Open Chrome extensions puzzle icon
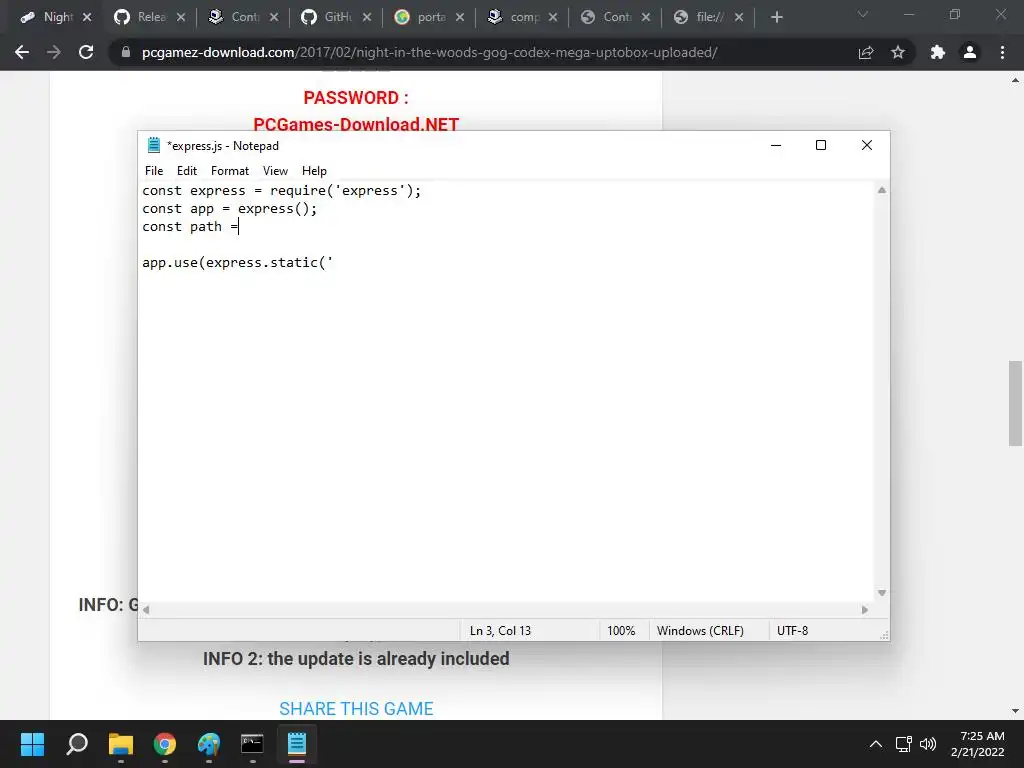The width and height of the screenshot is (1024, 768). (938, 52)
